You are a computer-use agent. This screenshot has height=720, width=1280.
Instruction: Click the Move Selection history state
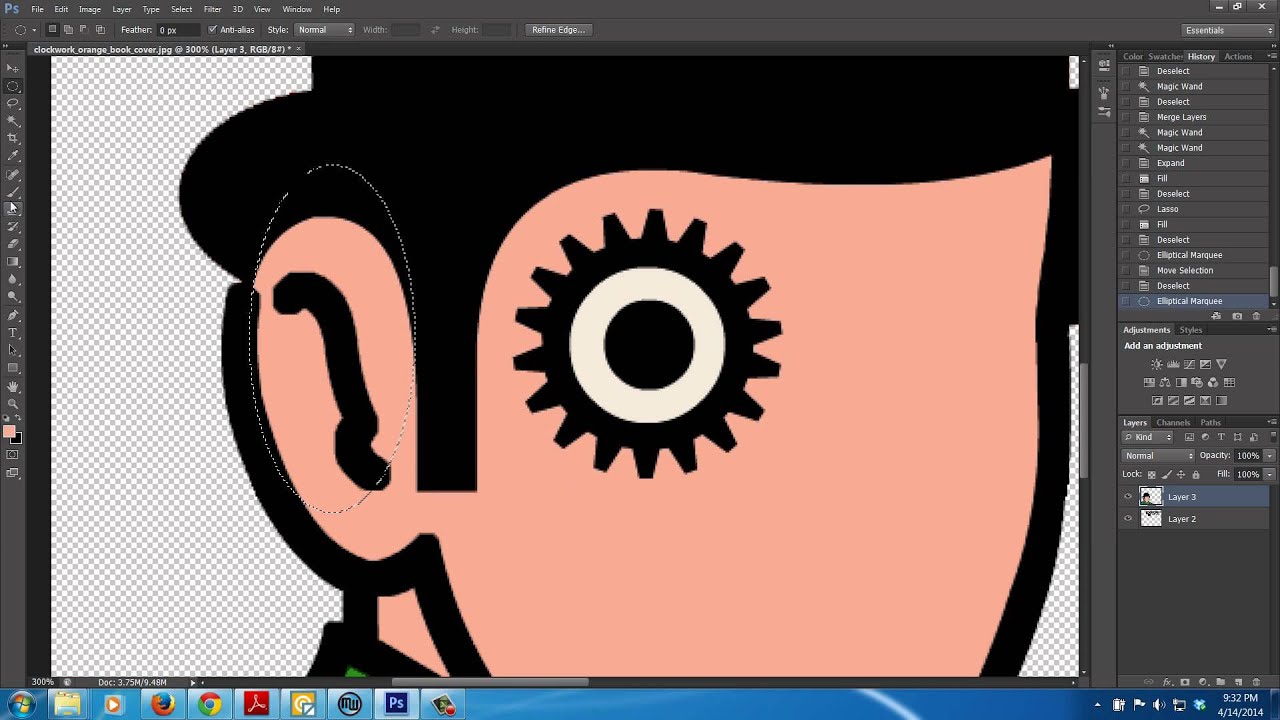click(x=1185, y=270)
